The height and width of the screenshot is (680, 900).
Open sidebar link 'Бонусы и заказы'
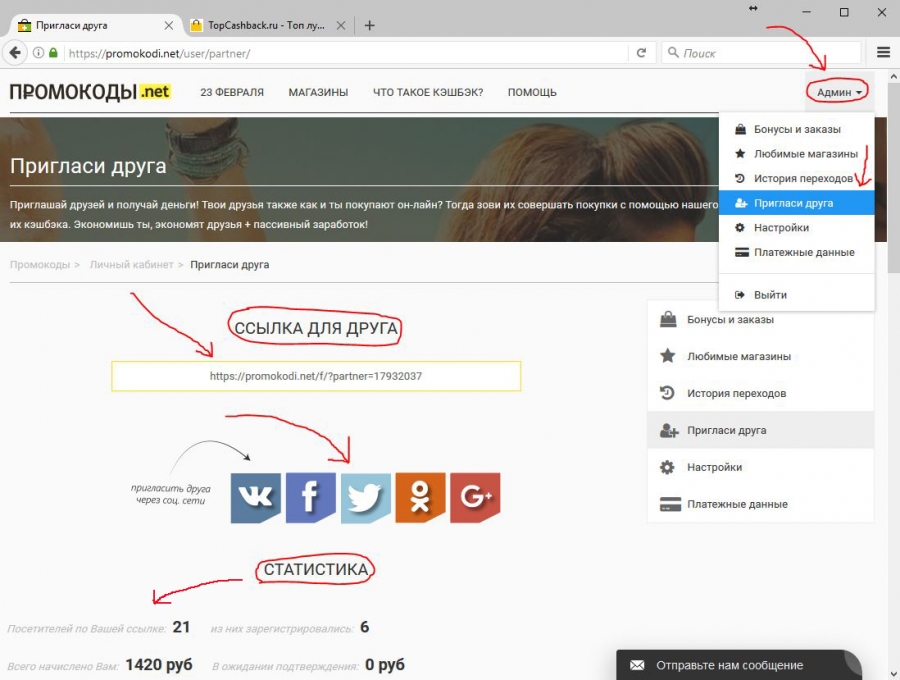(x=761, y=319)
